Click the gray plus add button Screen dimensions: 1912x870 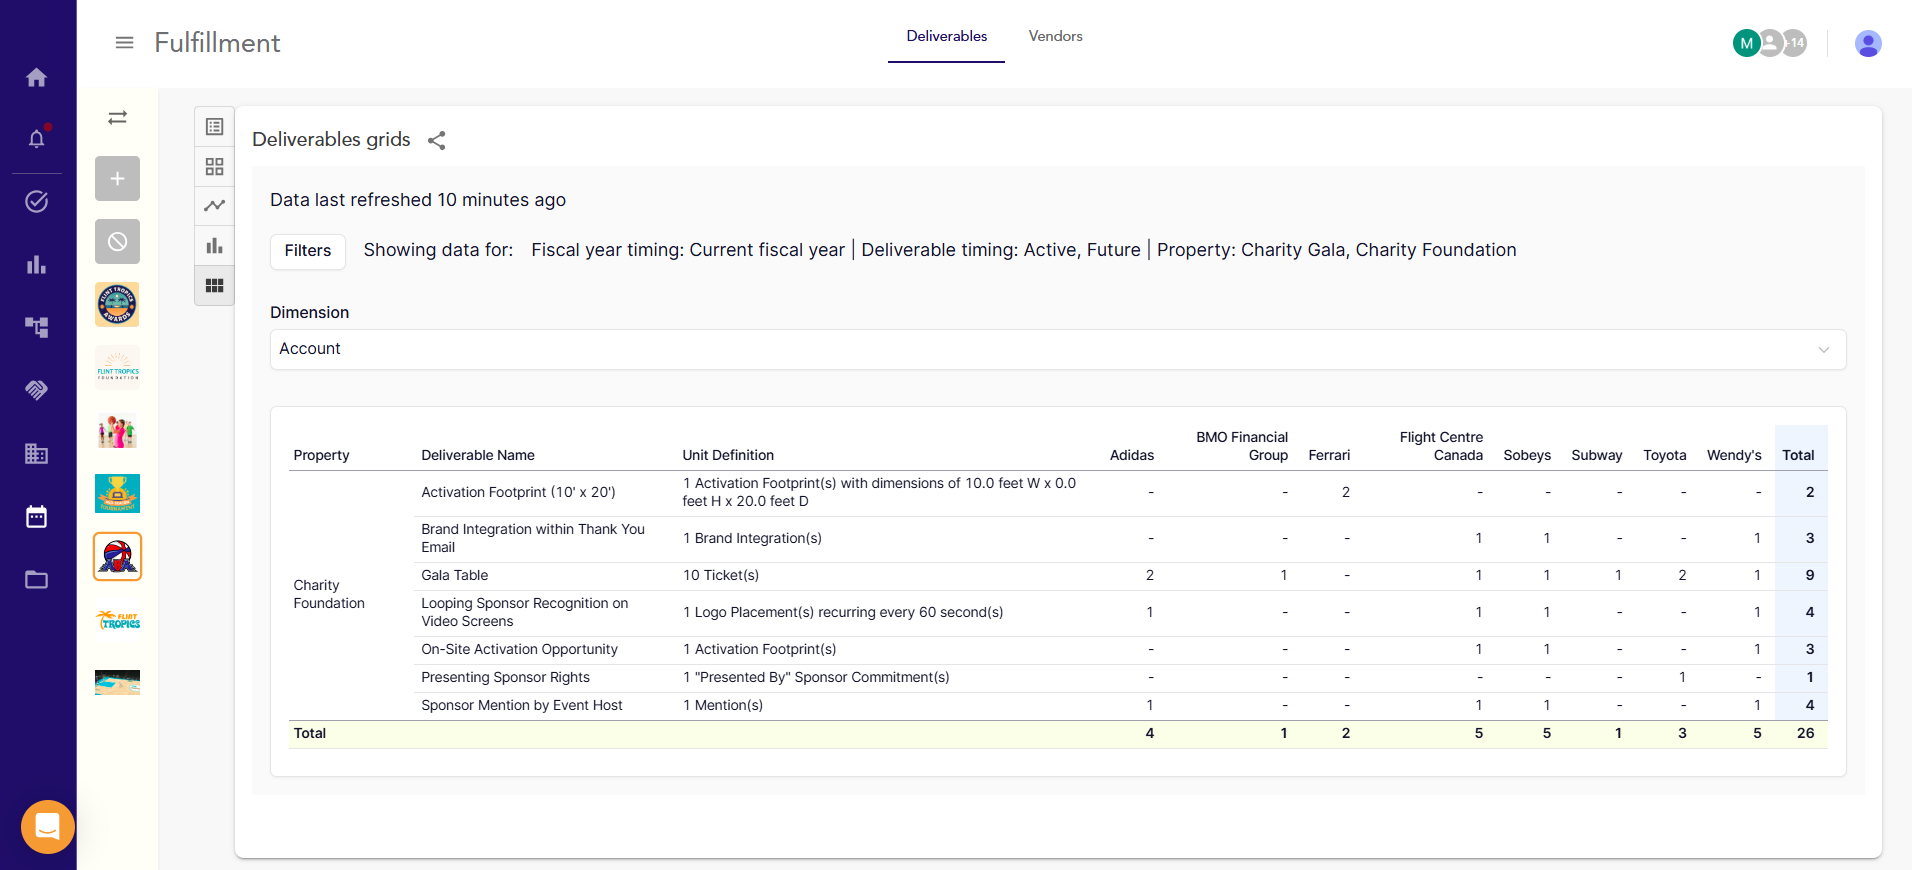(117, 179)
